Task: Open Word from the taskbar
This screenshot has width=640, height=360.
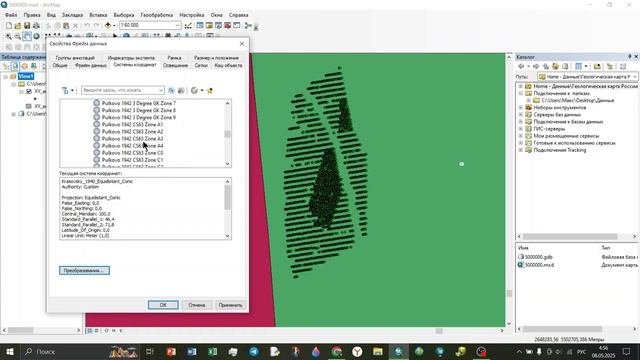Action: point(191,351)
